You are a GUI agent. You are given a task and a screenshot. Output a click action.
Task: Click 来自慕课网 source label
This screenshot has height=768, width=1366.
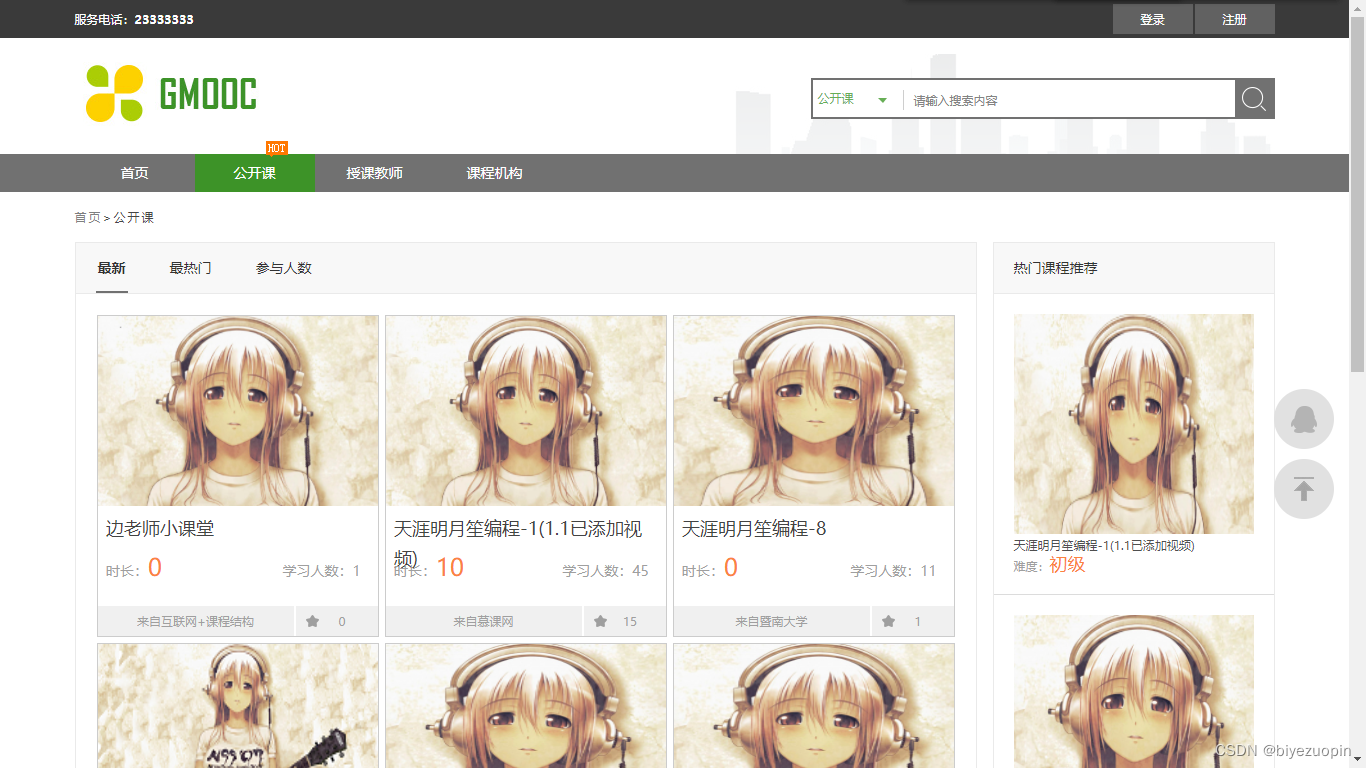[484, 621]
